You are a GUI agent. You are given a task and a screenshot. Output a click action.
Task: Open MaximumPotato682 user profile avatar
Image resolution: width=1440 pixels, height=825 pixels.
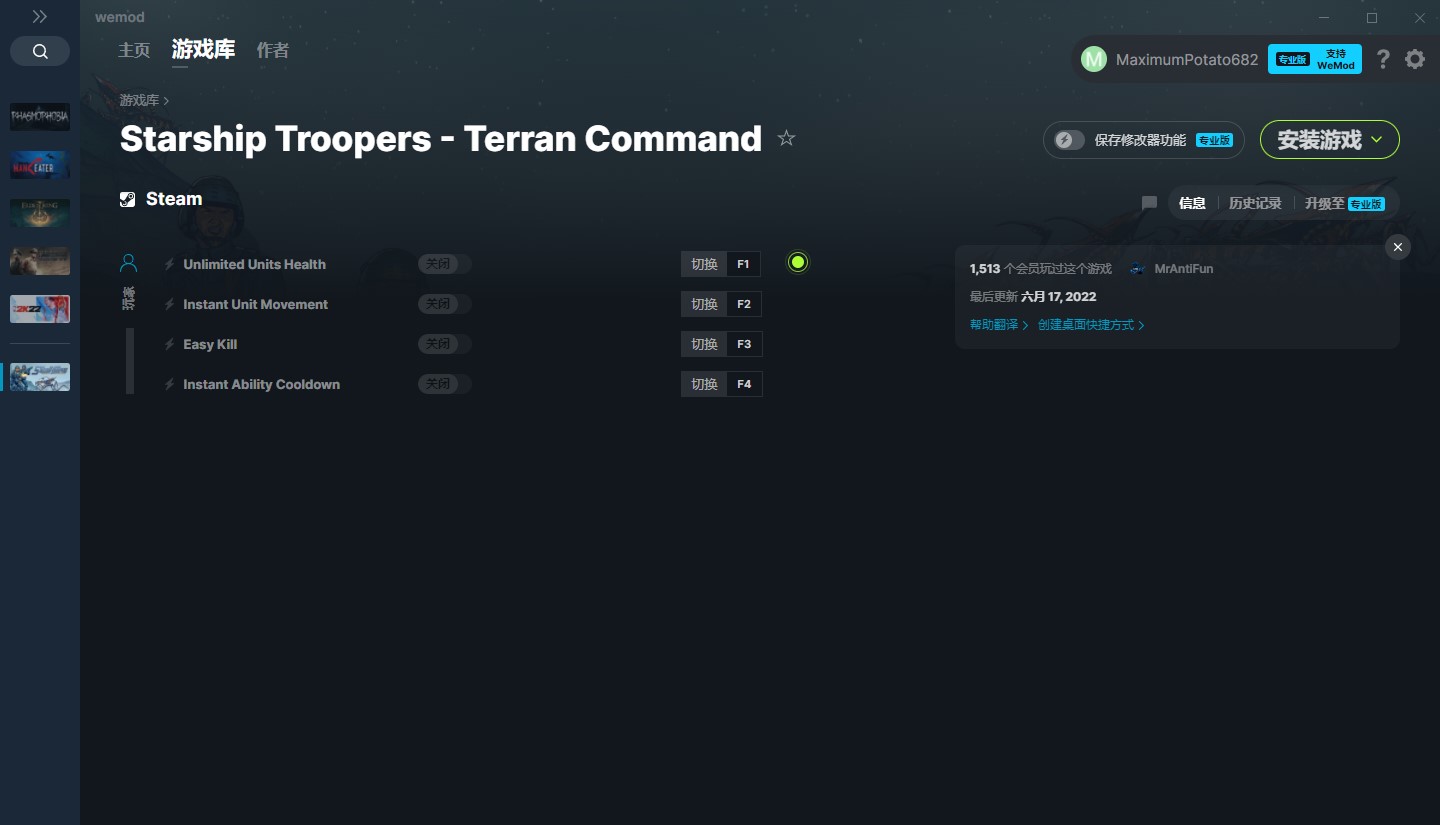(x=1094, y=59)
